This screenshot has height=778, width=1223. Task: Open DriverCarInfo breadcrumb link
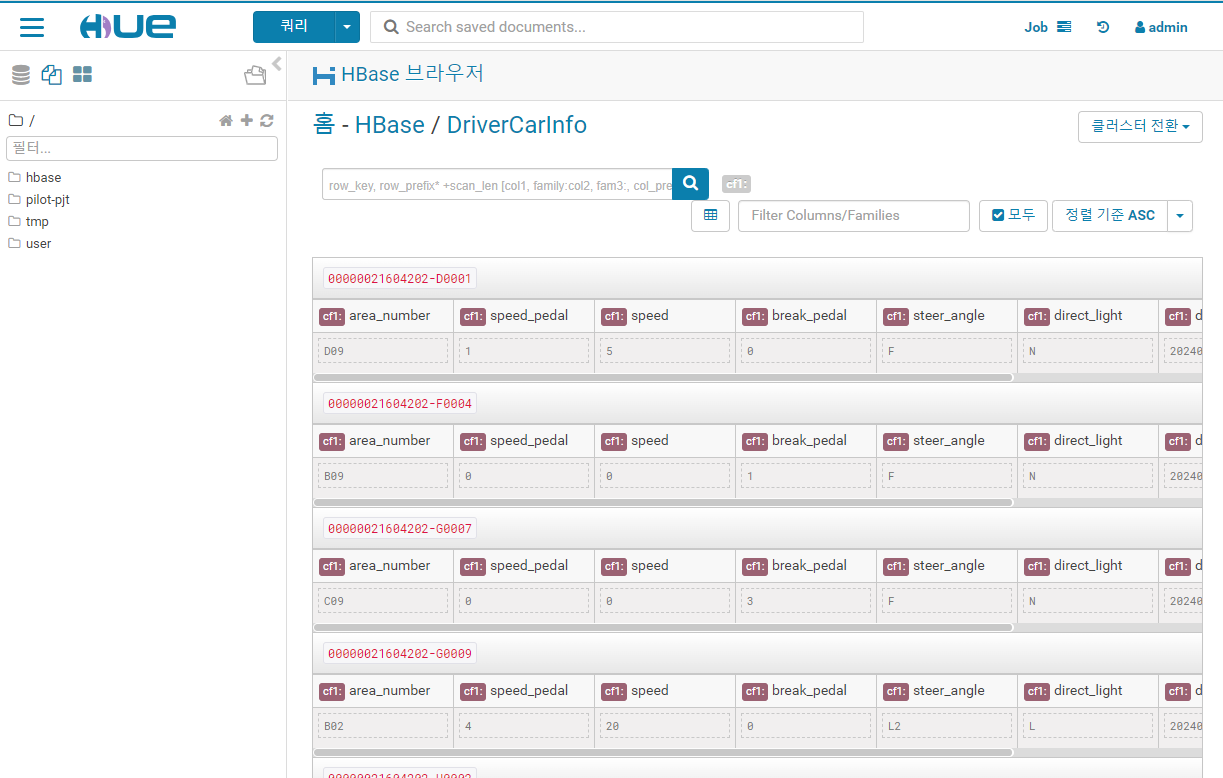point(517,125)
